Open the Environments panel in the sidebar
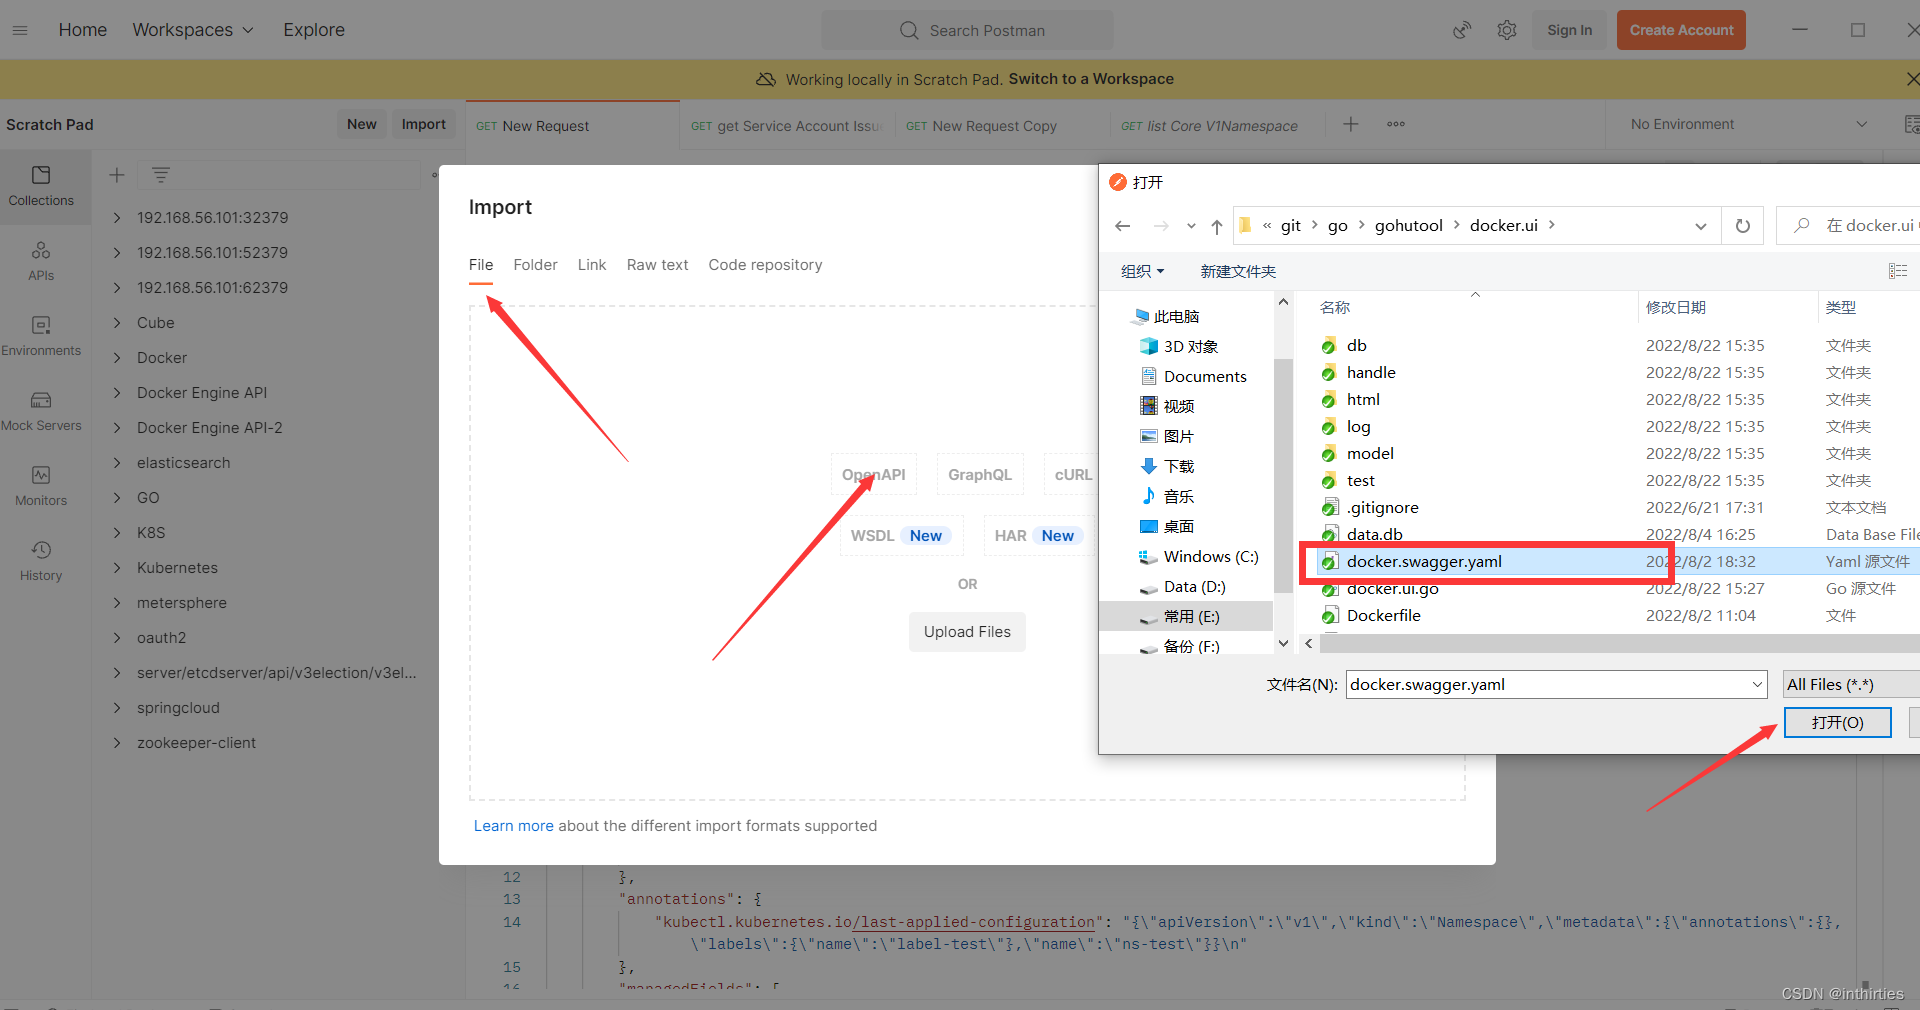1920x1010 pixels. coord(41,335)
